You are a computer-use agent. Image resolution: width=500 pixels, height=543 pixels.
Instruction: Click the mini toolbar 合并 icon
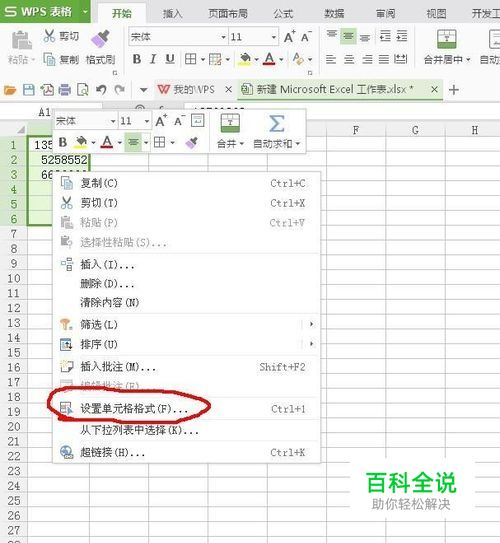230,123
